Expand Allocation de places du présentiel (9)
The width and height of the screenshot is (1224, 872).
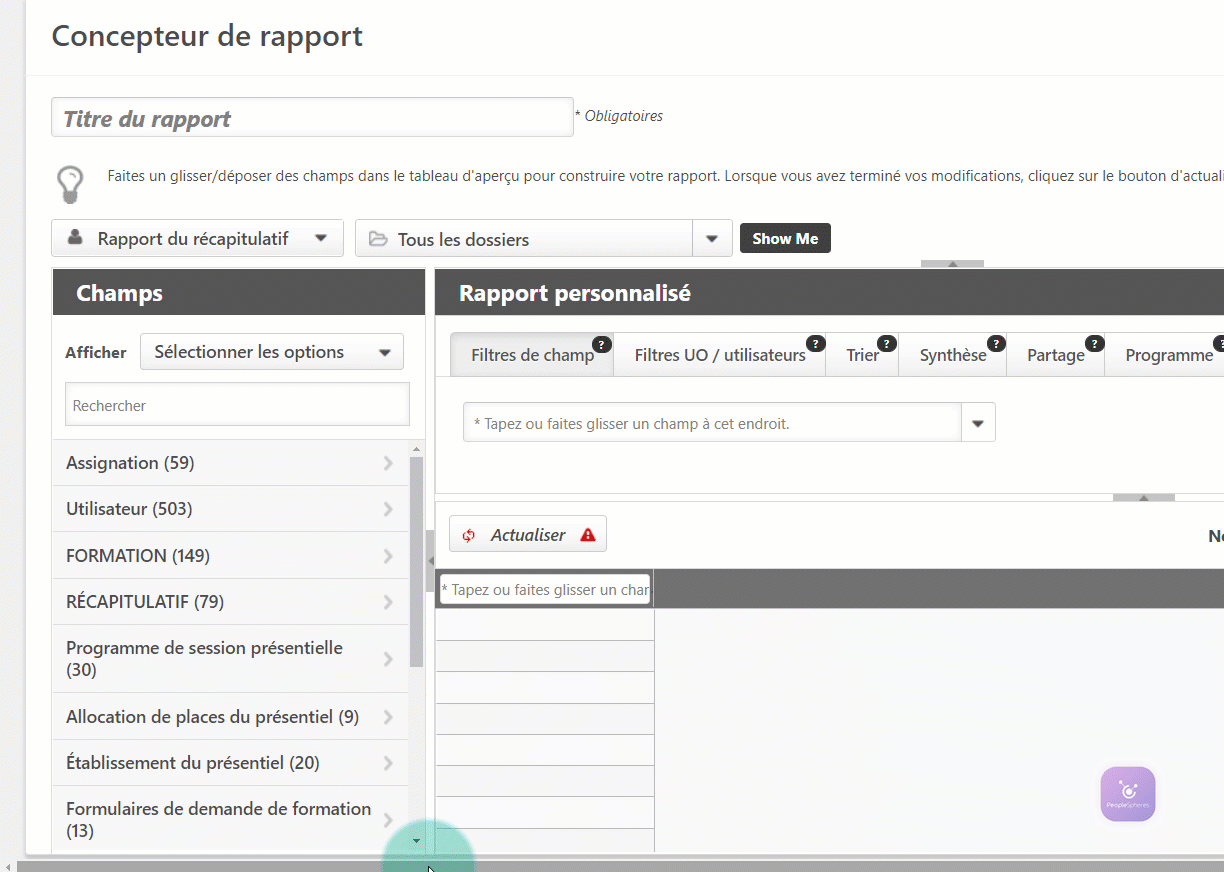click(x=231, y=717)
